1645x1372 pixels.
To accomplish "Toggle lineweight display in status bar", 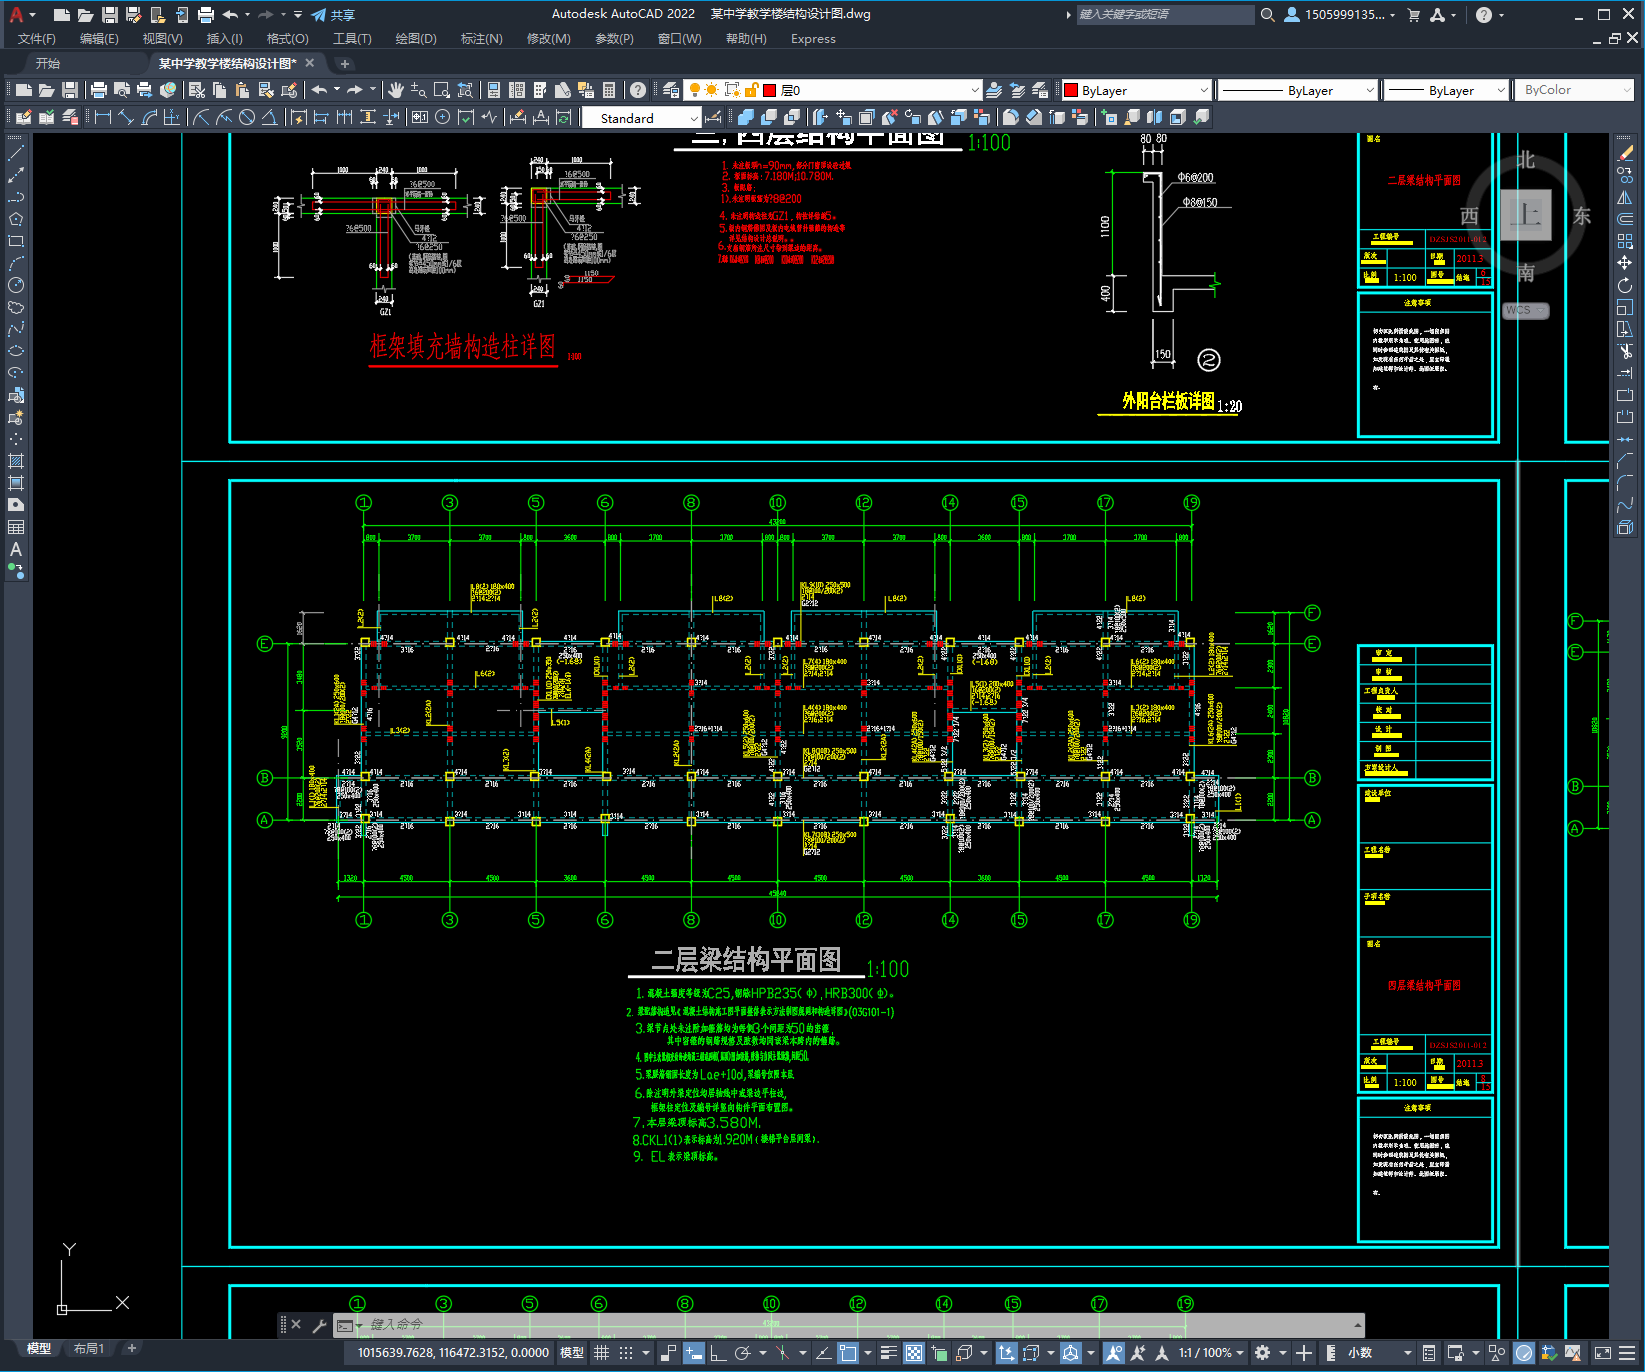I will point(889,1352).
